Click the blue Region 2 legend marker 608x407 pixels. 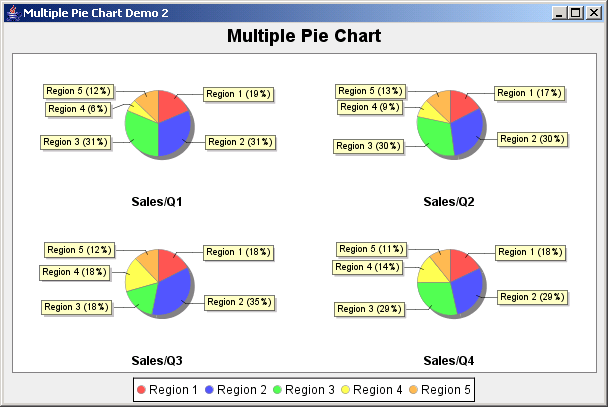pos(209,389)
